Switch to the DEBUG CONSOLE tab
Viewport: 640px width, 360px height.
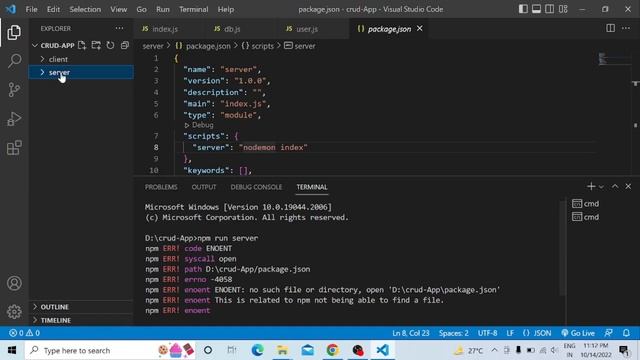256,187
